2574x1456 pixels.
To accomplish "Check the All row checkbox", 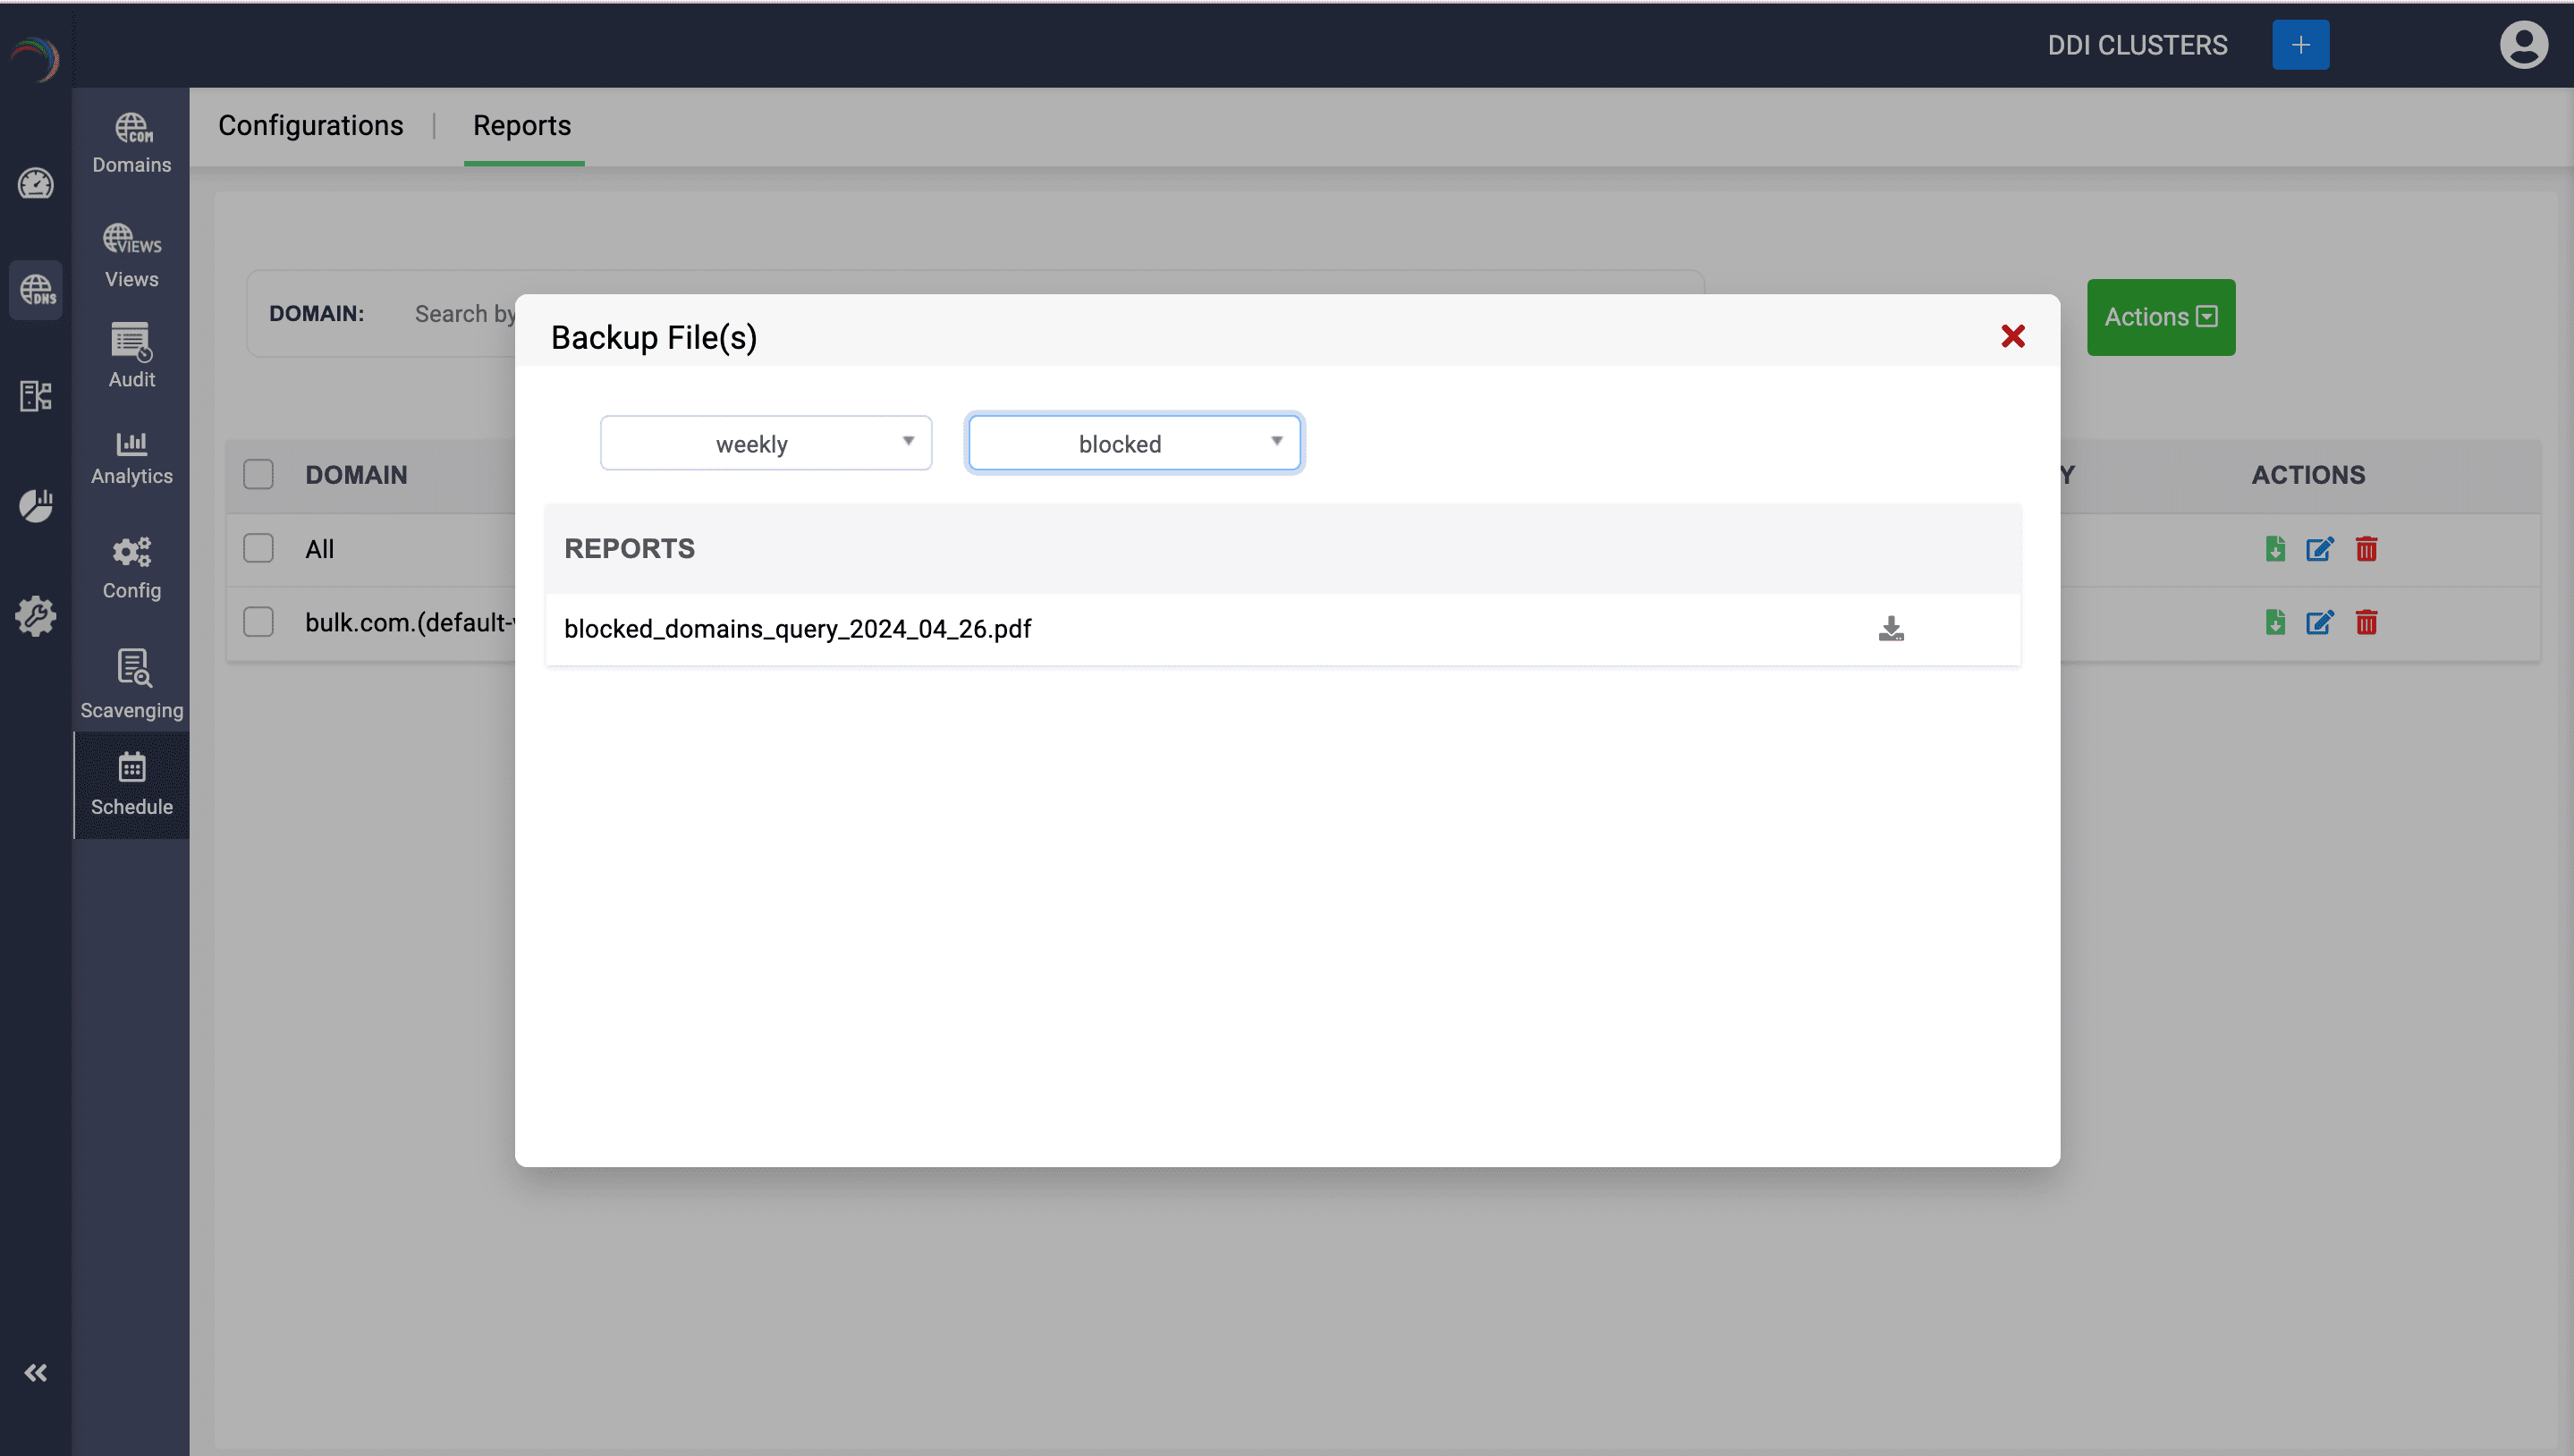I will tap(259, 548).
